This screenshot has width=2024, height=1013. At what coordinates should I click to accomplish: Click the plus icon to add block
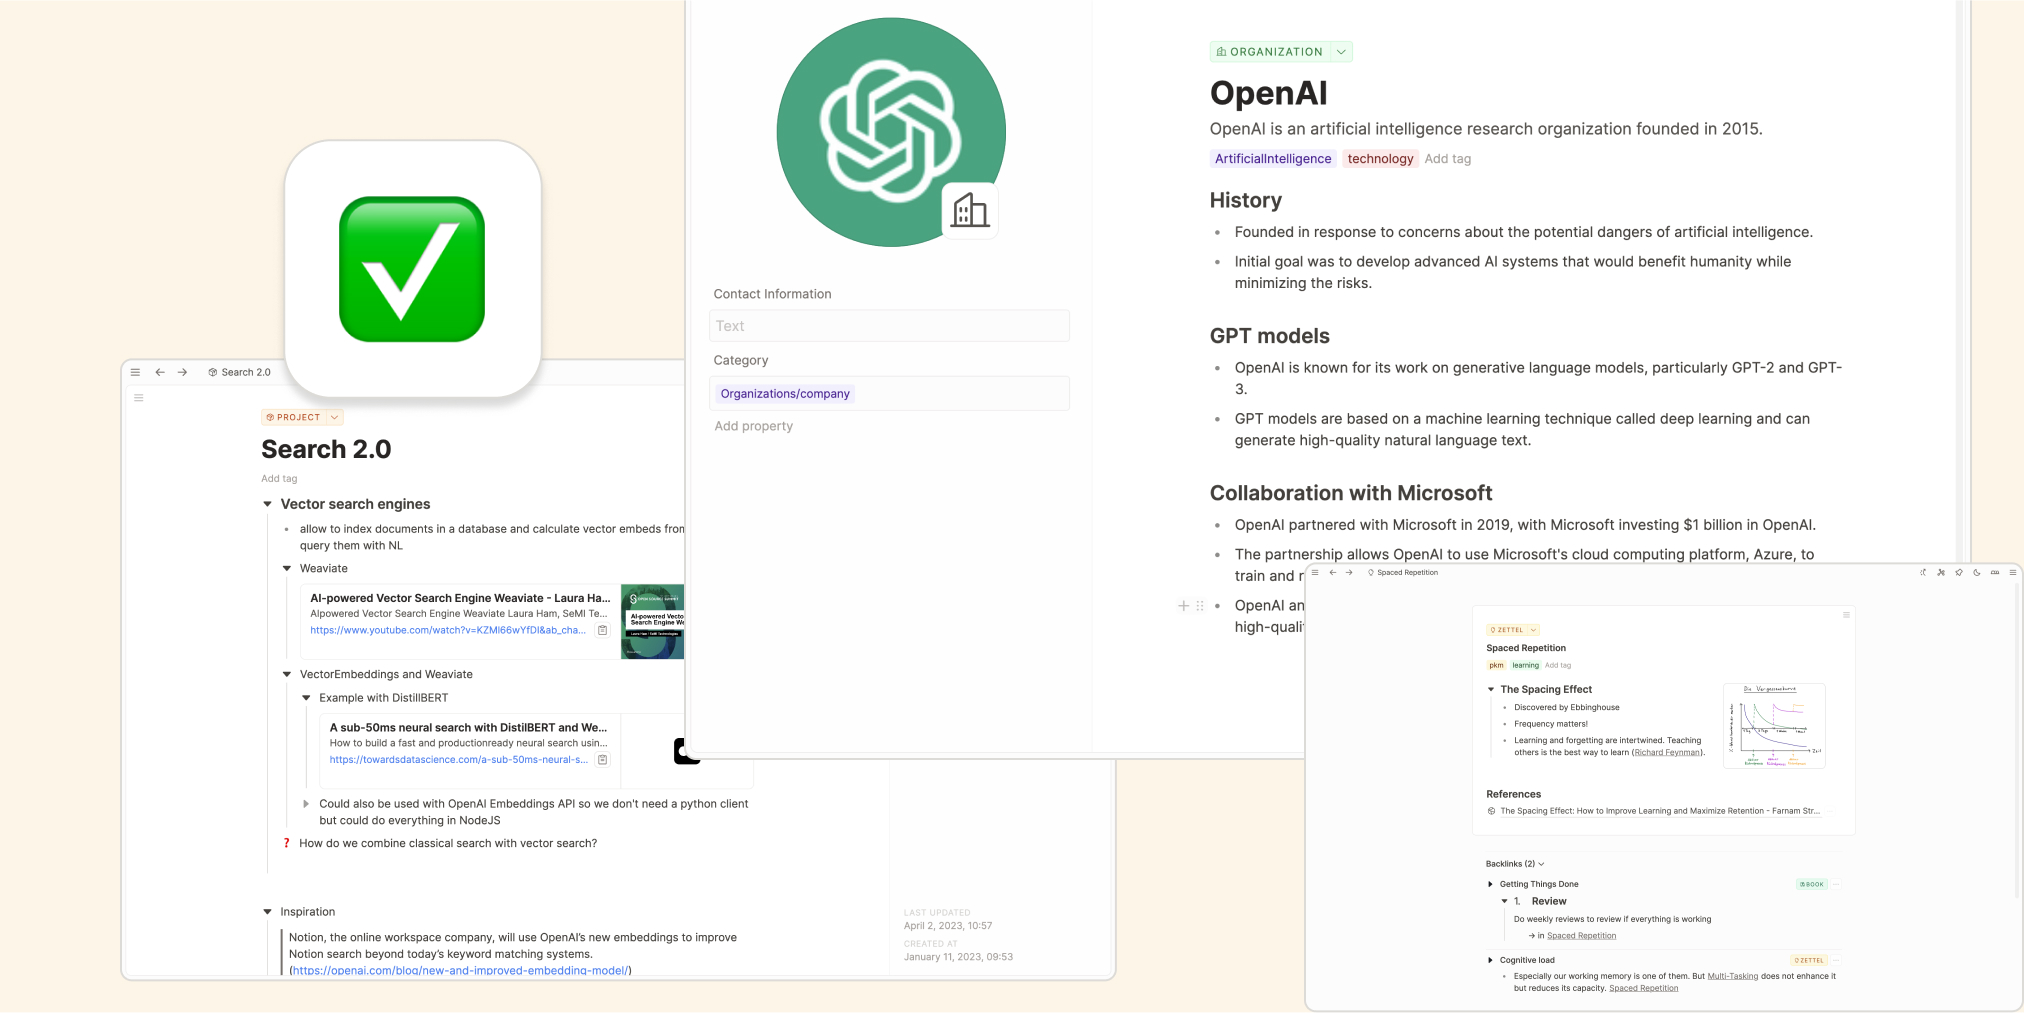1184,606
